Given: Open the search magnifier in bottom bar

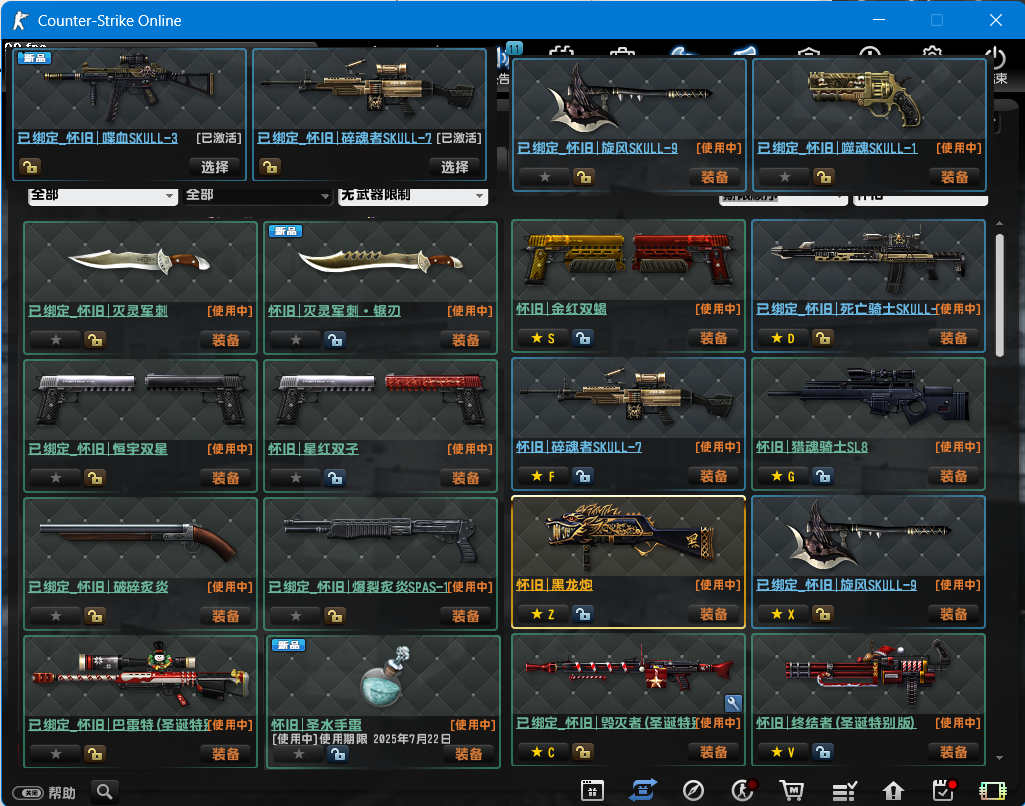Looking at the screenshot, I should tap(105, 792).
